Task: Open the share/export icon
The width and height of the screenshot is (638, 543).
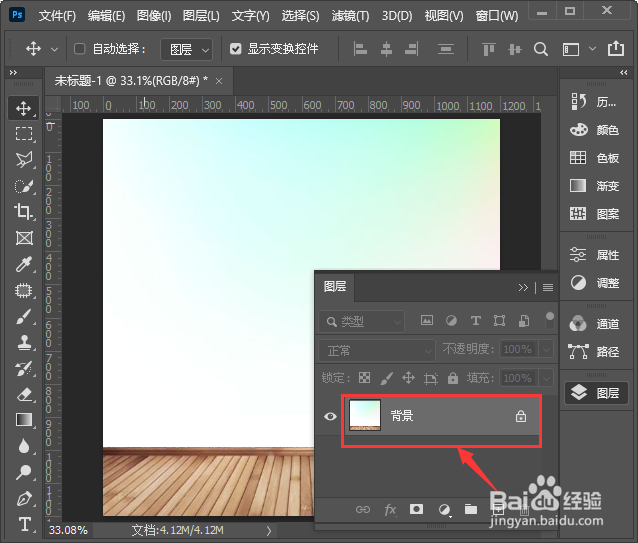Action: tap(616, 48)
